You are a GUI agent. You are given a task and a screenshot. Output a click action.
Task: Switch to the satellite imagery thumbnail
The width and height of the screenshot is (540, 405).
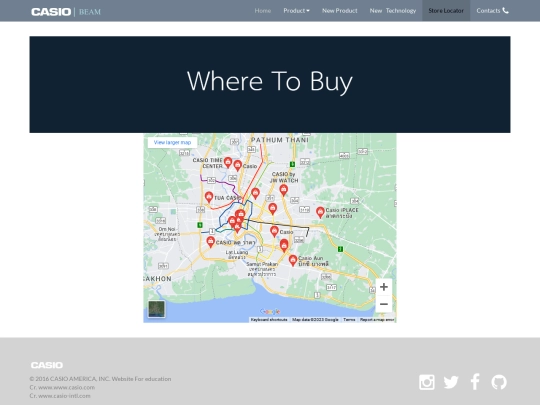pyautogui.click(x=157, y=309)
